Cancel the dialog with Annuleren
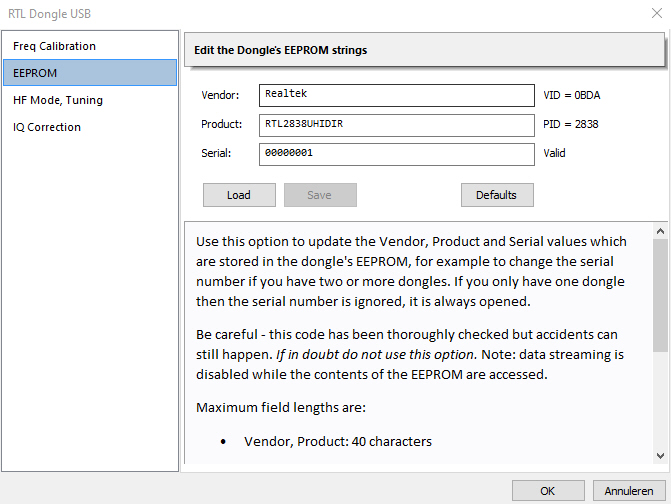671x504 pixels. coord(629,490)
